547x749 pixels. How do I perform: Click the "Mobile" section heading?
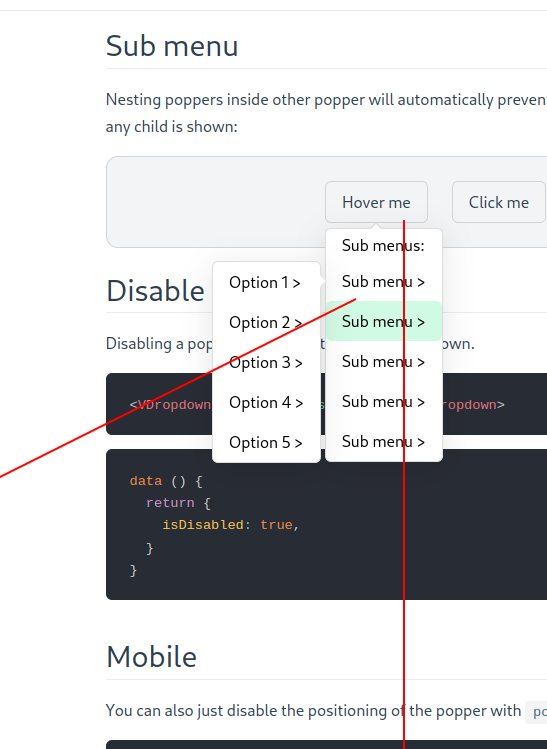coord(151,656)
